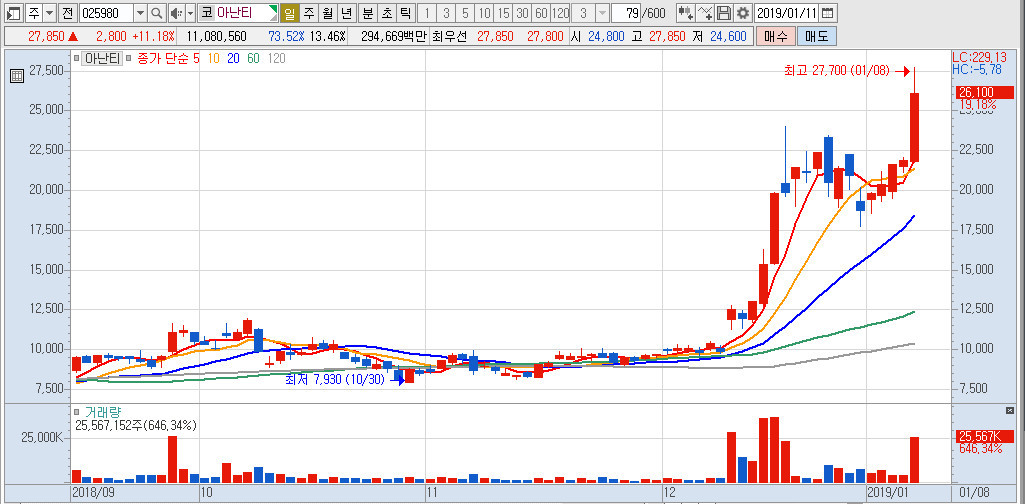Select the 일 daily period tab
The height and width of the screenshot is (504, 1025).
289,12
